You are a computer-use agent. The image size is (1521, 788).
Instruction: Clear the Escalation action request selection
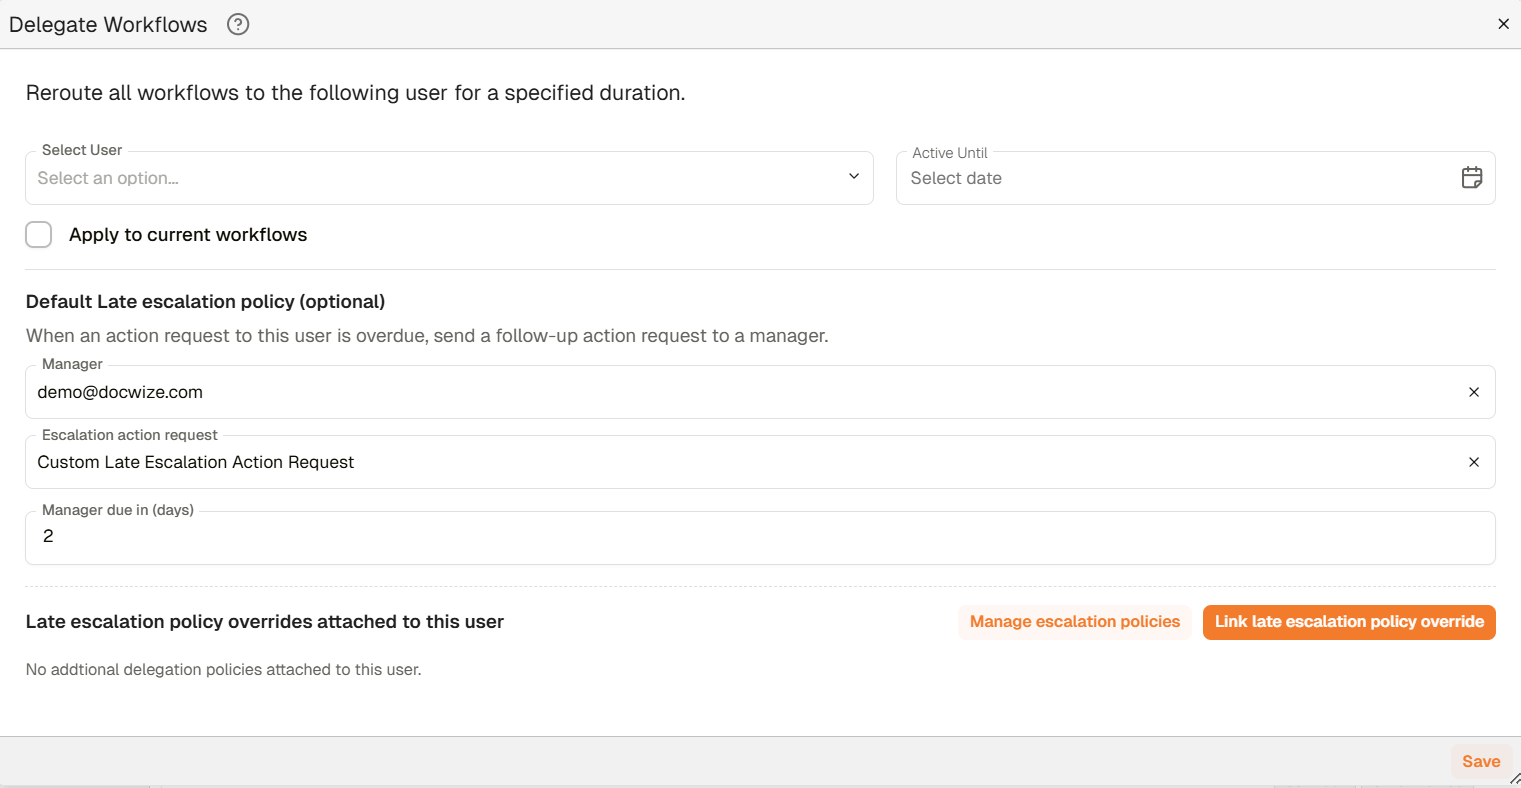1473,462
